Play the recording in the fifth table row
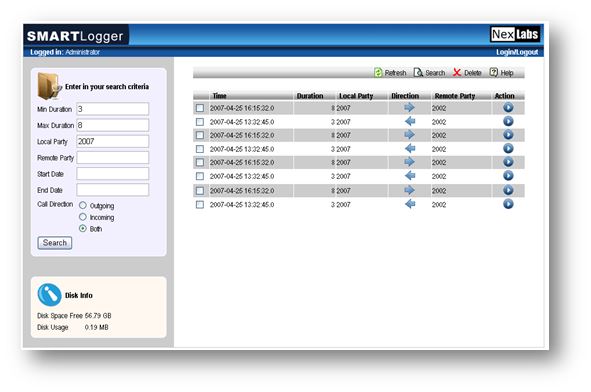This screenshot has width=591, height=392. pyautogui.click(x=508, y=162)
